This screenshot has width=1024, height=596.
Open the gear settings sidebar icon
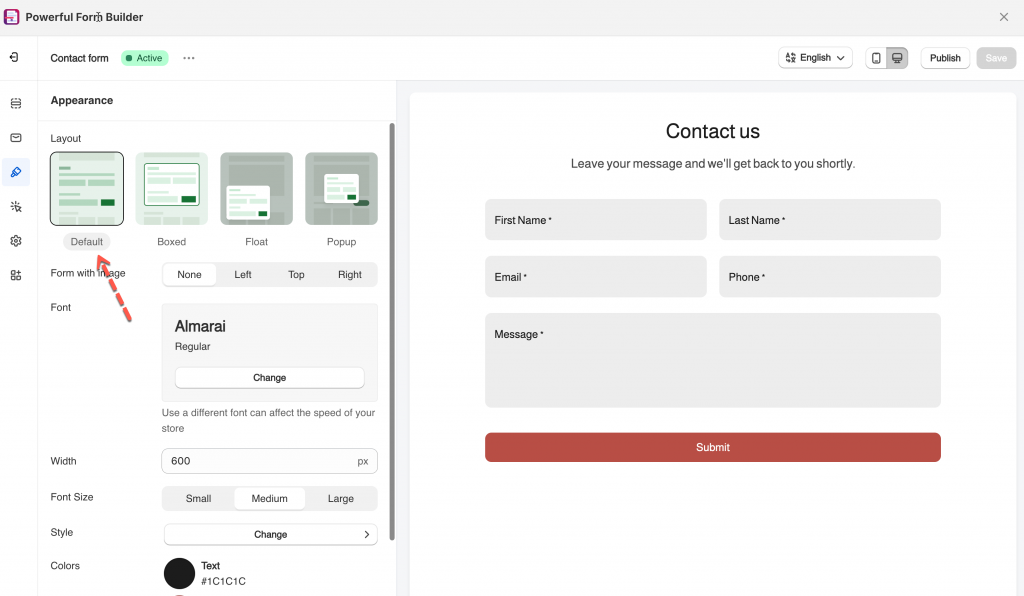click(16, 241)
